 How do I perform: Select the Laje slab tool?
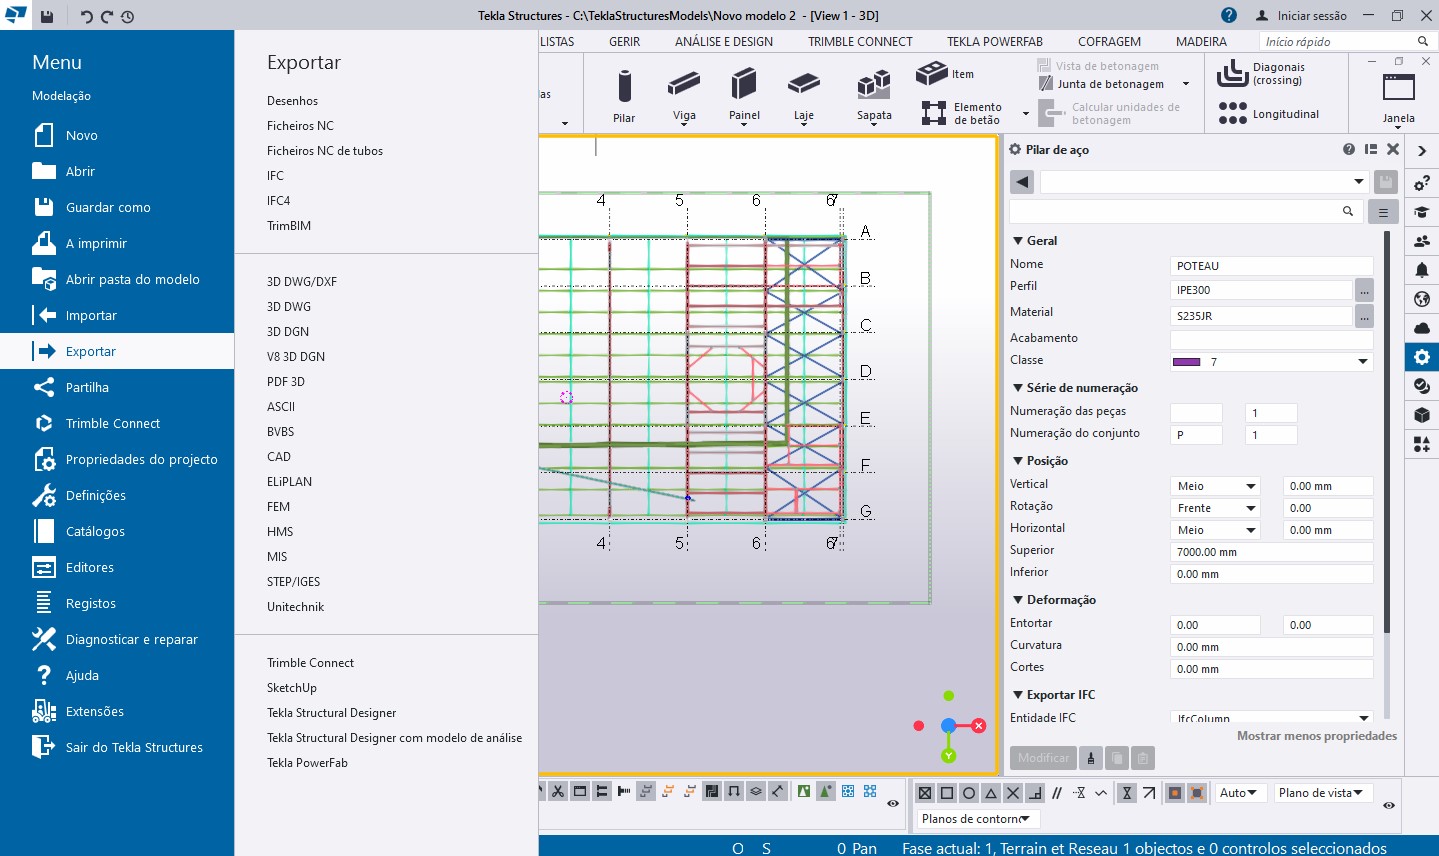point(804,95)
